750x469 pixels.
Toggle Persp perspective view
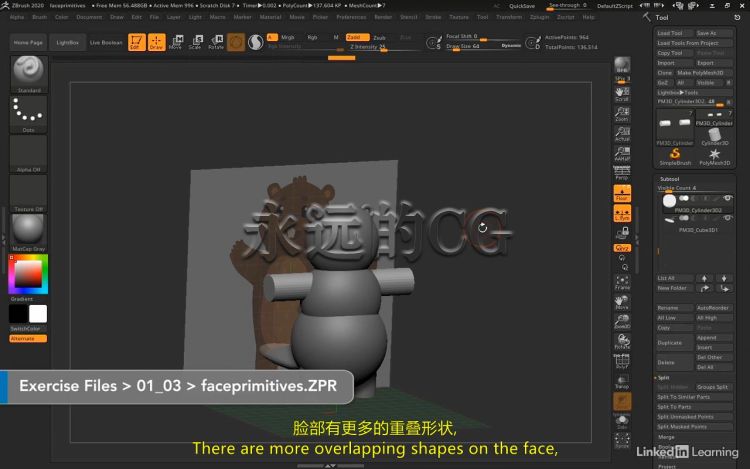pos(622,173)
